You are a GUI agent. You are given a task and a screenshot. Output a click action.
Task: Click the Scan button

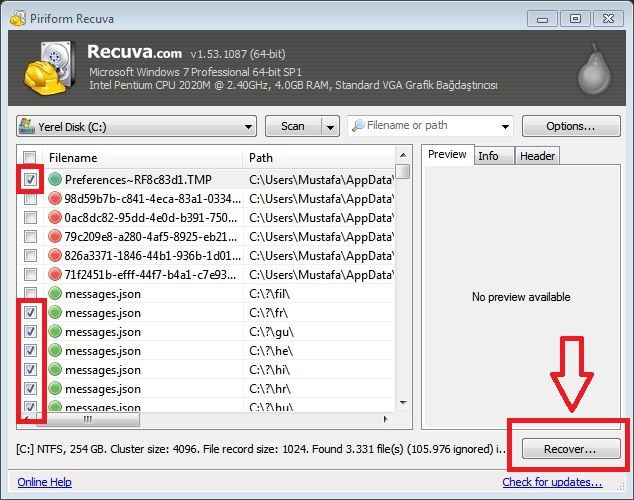[293, 127]
